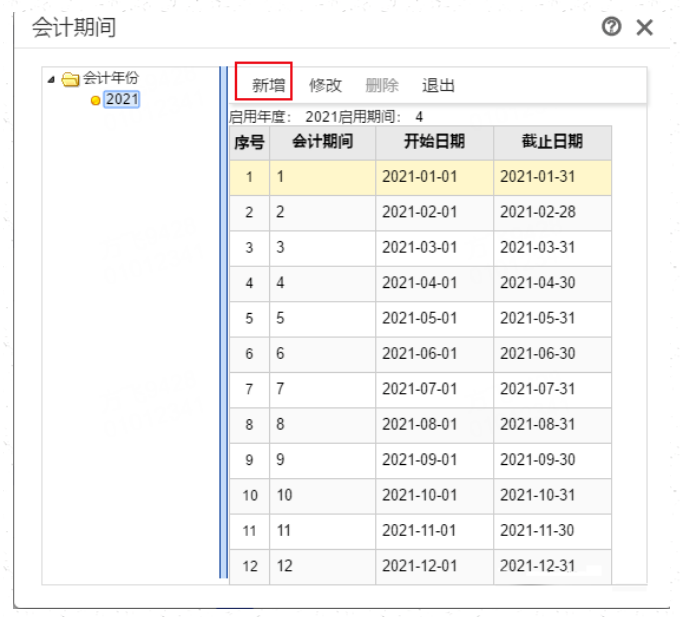Viewport: 682px width, 617px height.
Task: Select the row starting 2021-01-01
Action: coord(421,177)
